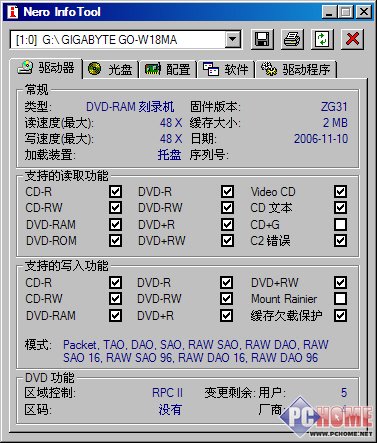Enable the unchecked CD+G checkbox

[x=340, y=224]
